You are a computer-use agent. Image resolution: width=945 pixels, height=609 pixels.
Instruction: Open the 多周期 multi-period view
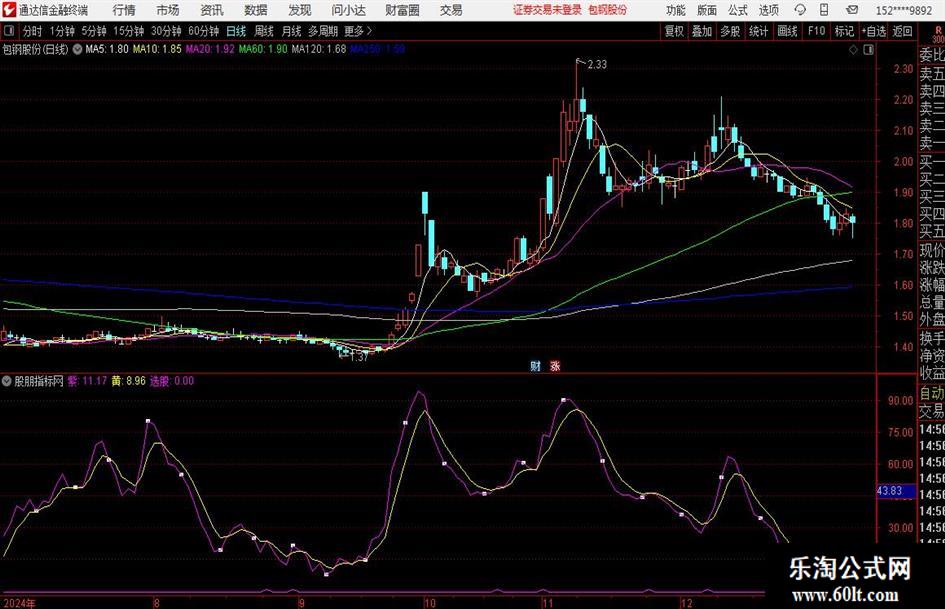(x=323, y=31)
